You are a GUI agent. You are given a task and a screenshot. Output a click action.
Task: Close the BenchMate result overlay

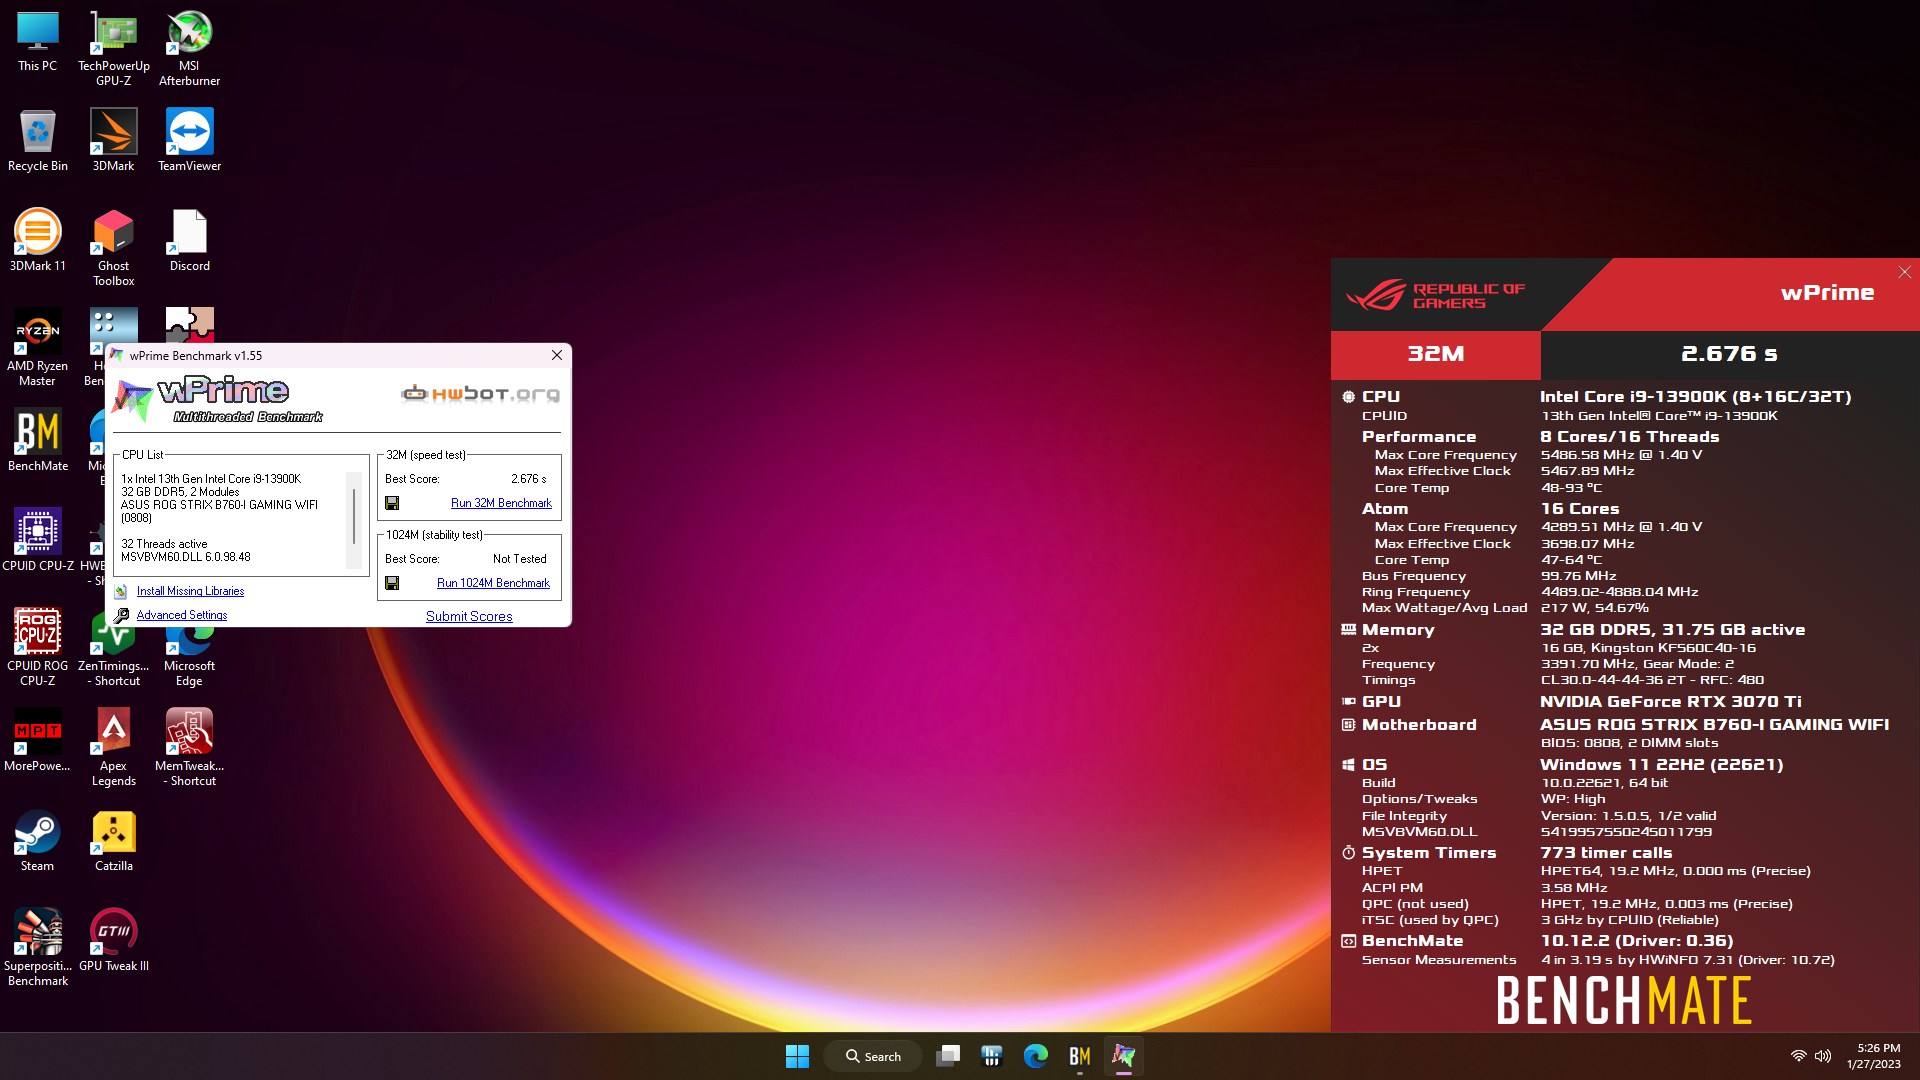coord(1904,272)
